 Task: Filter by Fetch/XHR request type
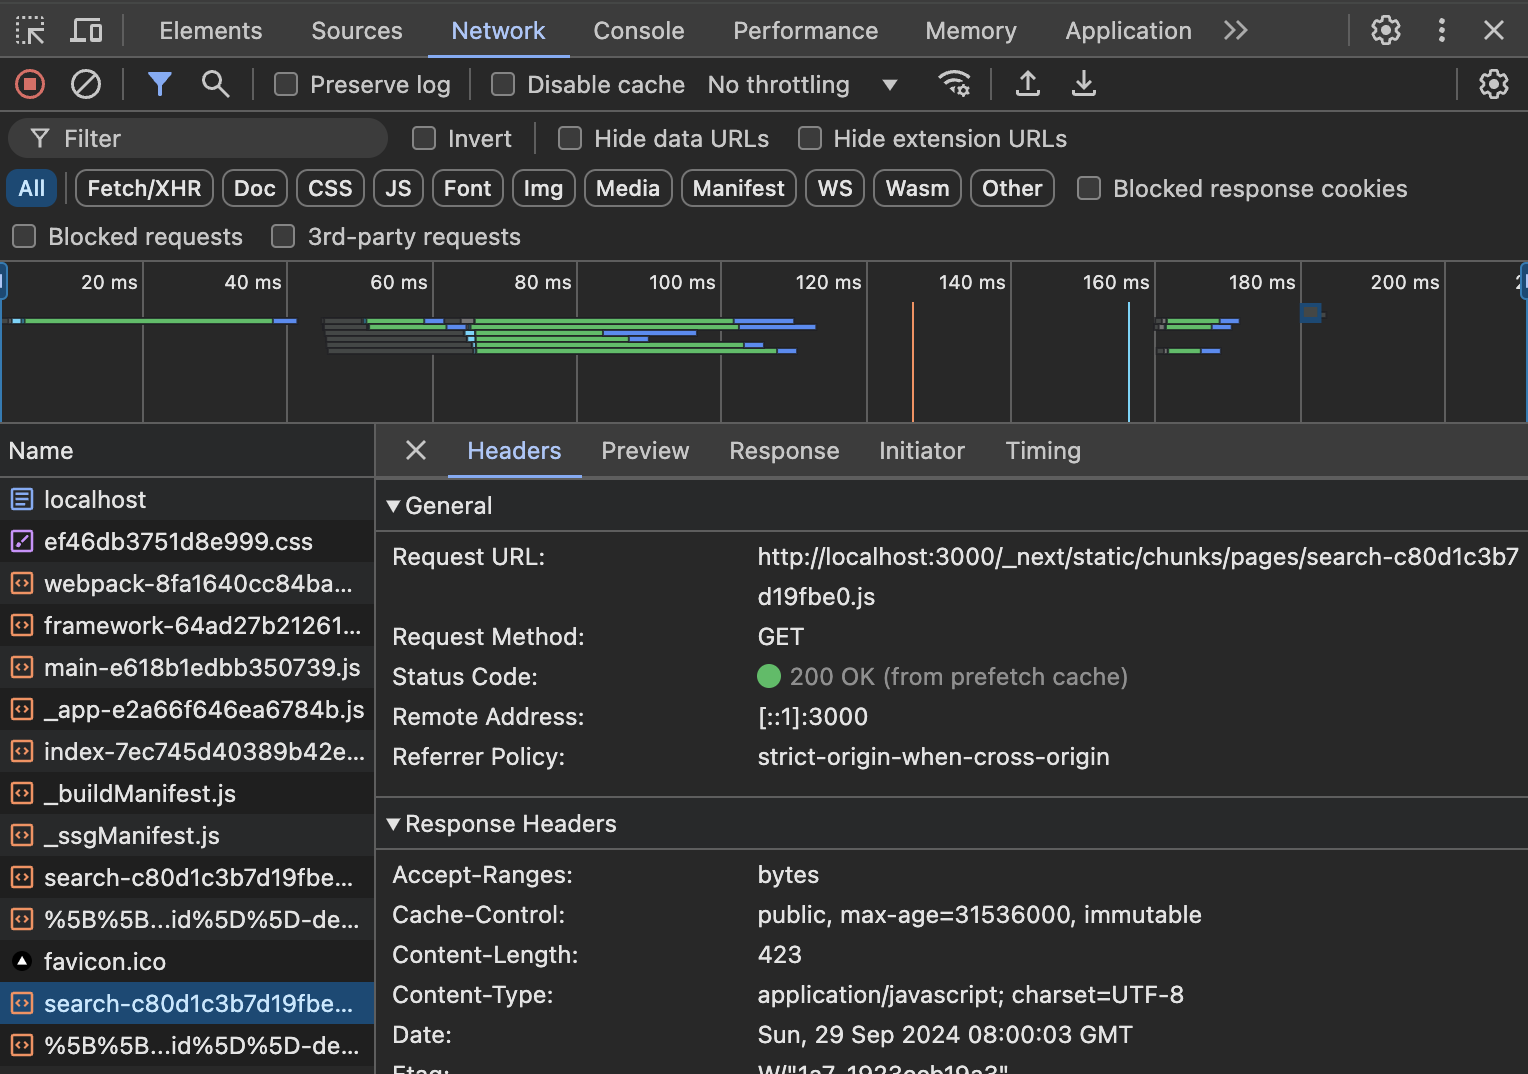coord(144,189)
